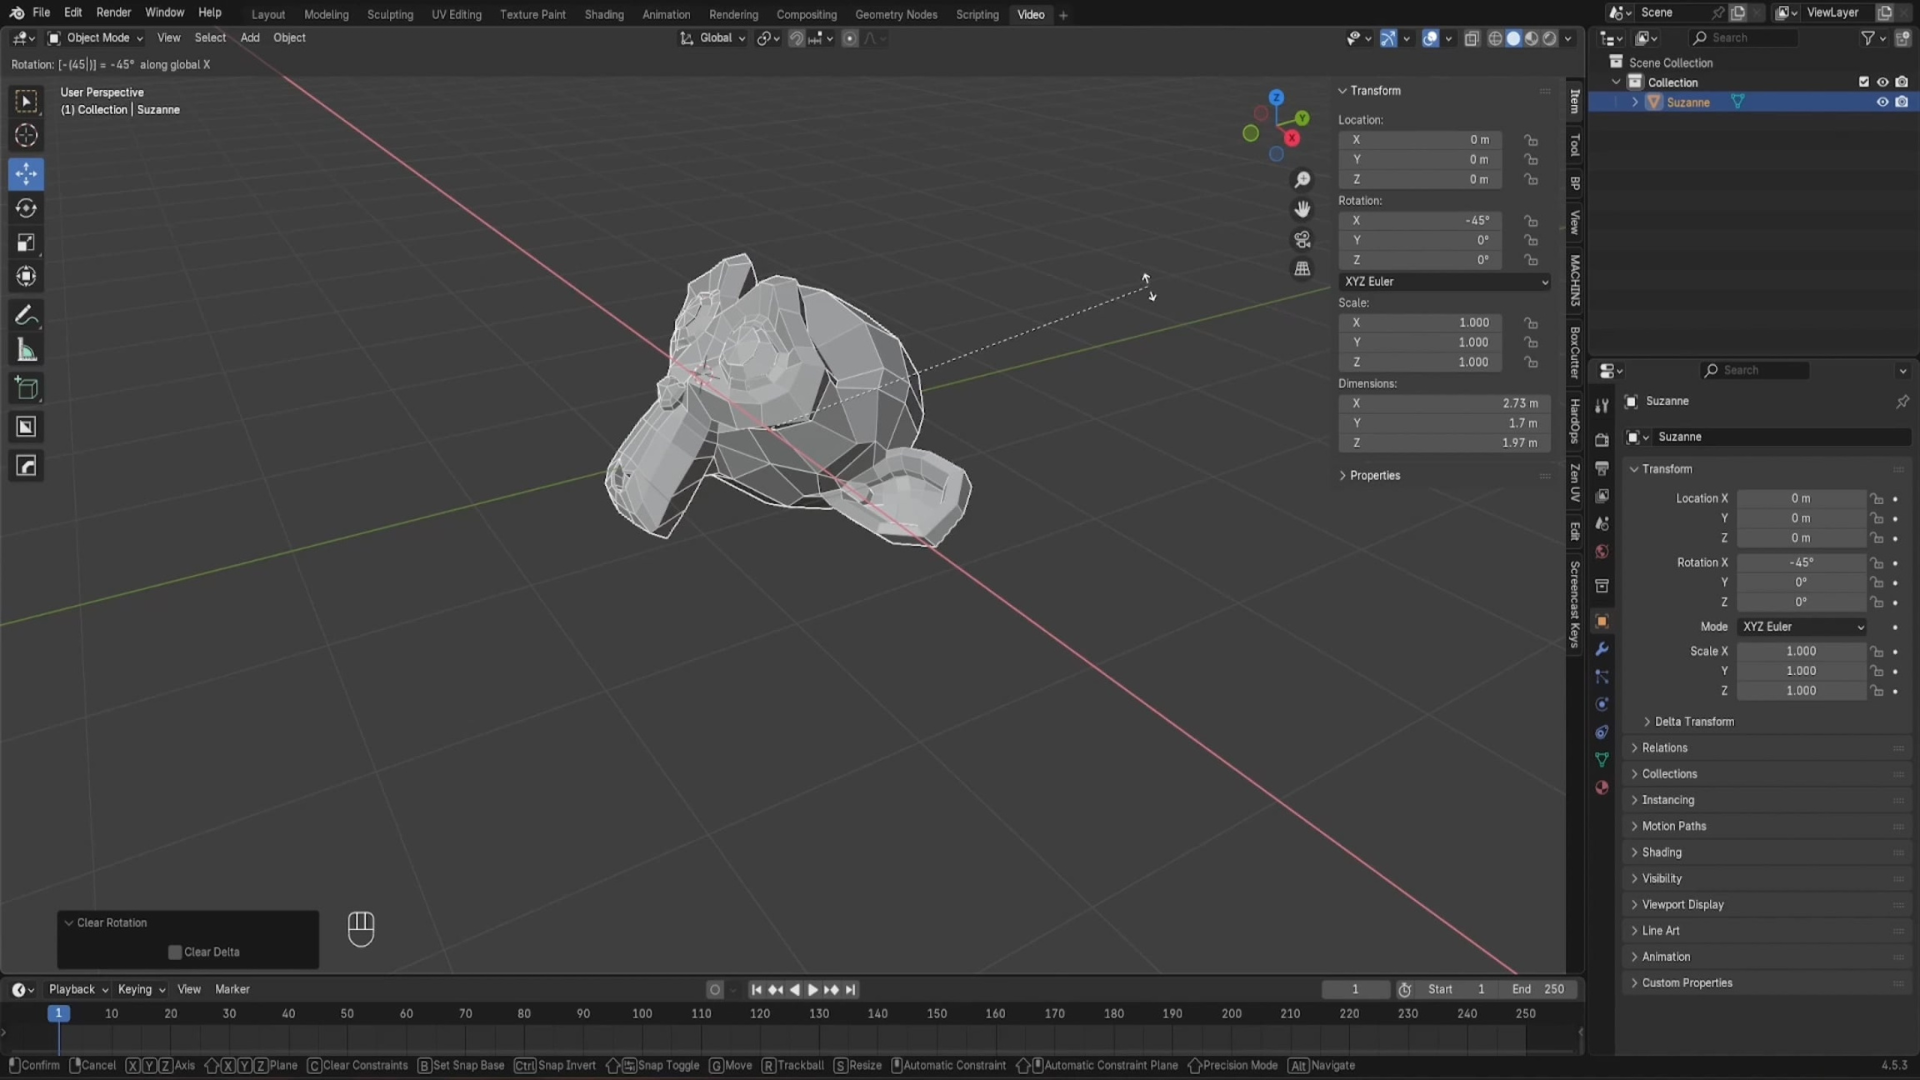Click the zoom viewport magnifier icon
1920x1080 pixels.
pos(1302,180)
